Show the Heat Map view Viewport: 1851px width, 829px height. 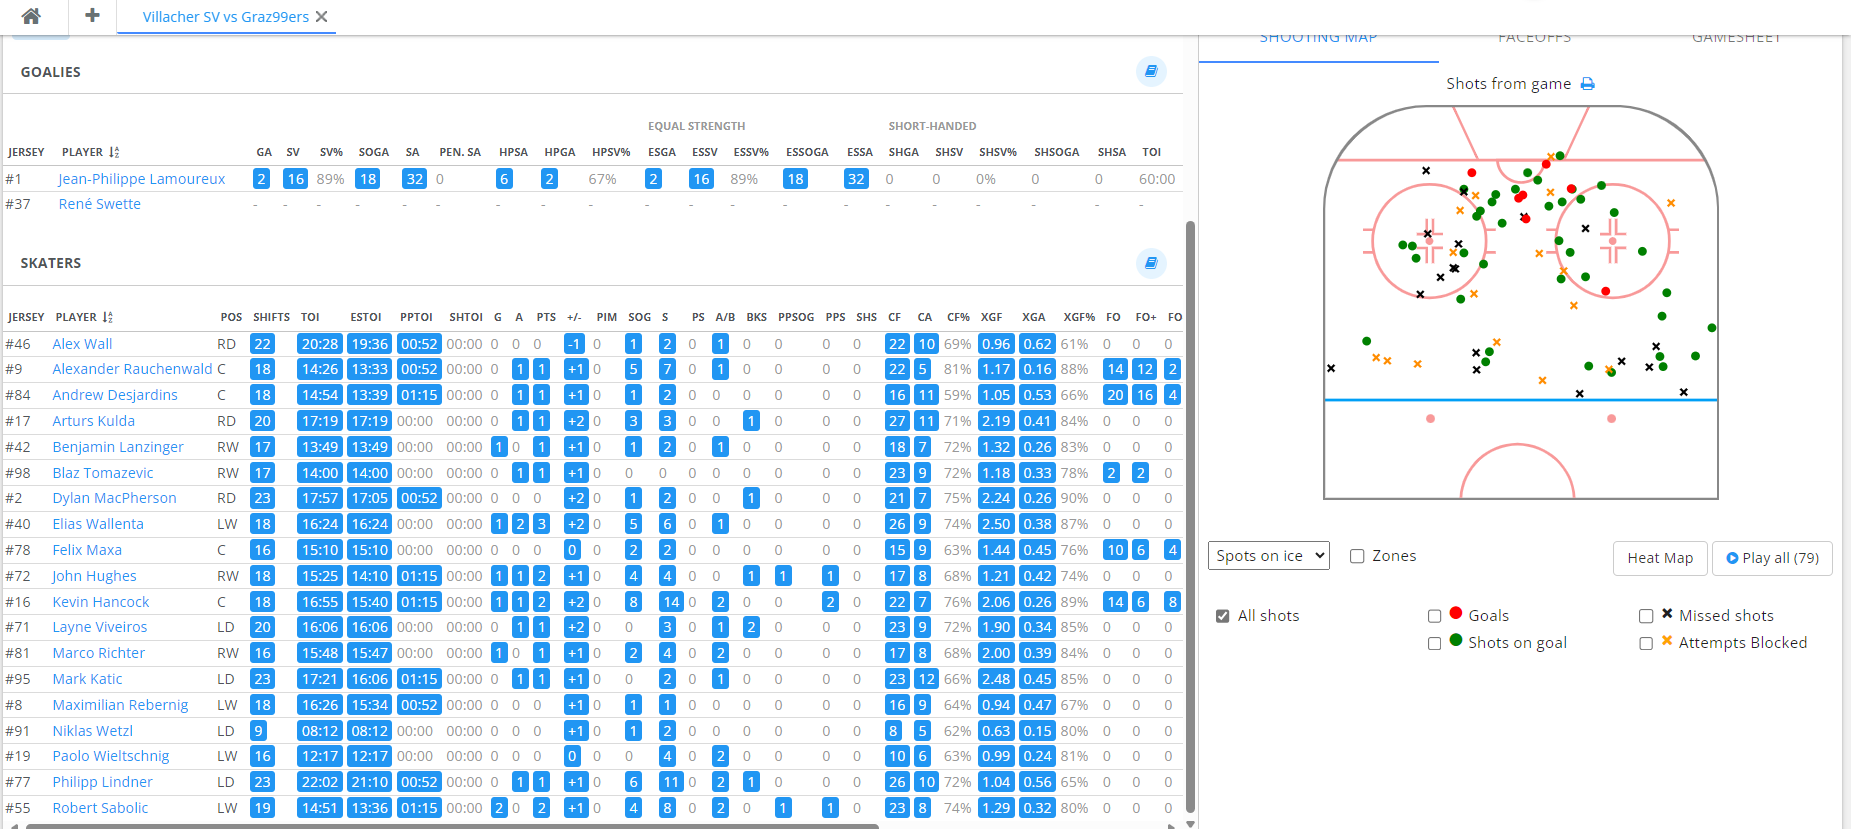coord(1660,558)
